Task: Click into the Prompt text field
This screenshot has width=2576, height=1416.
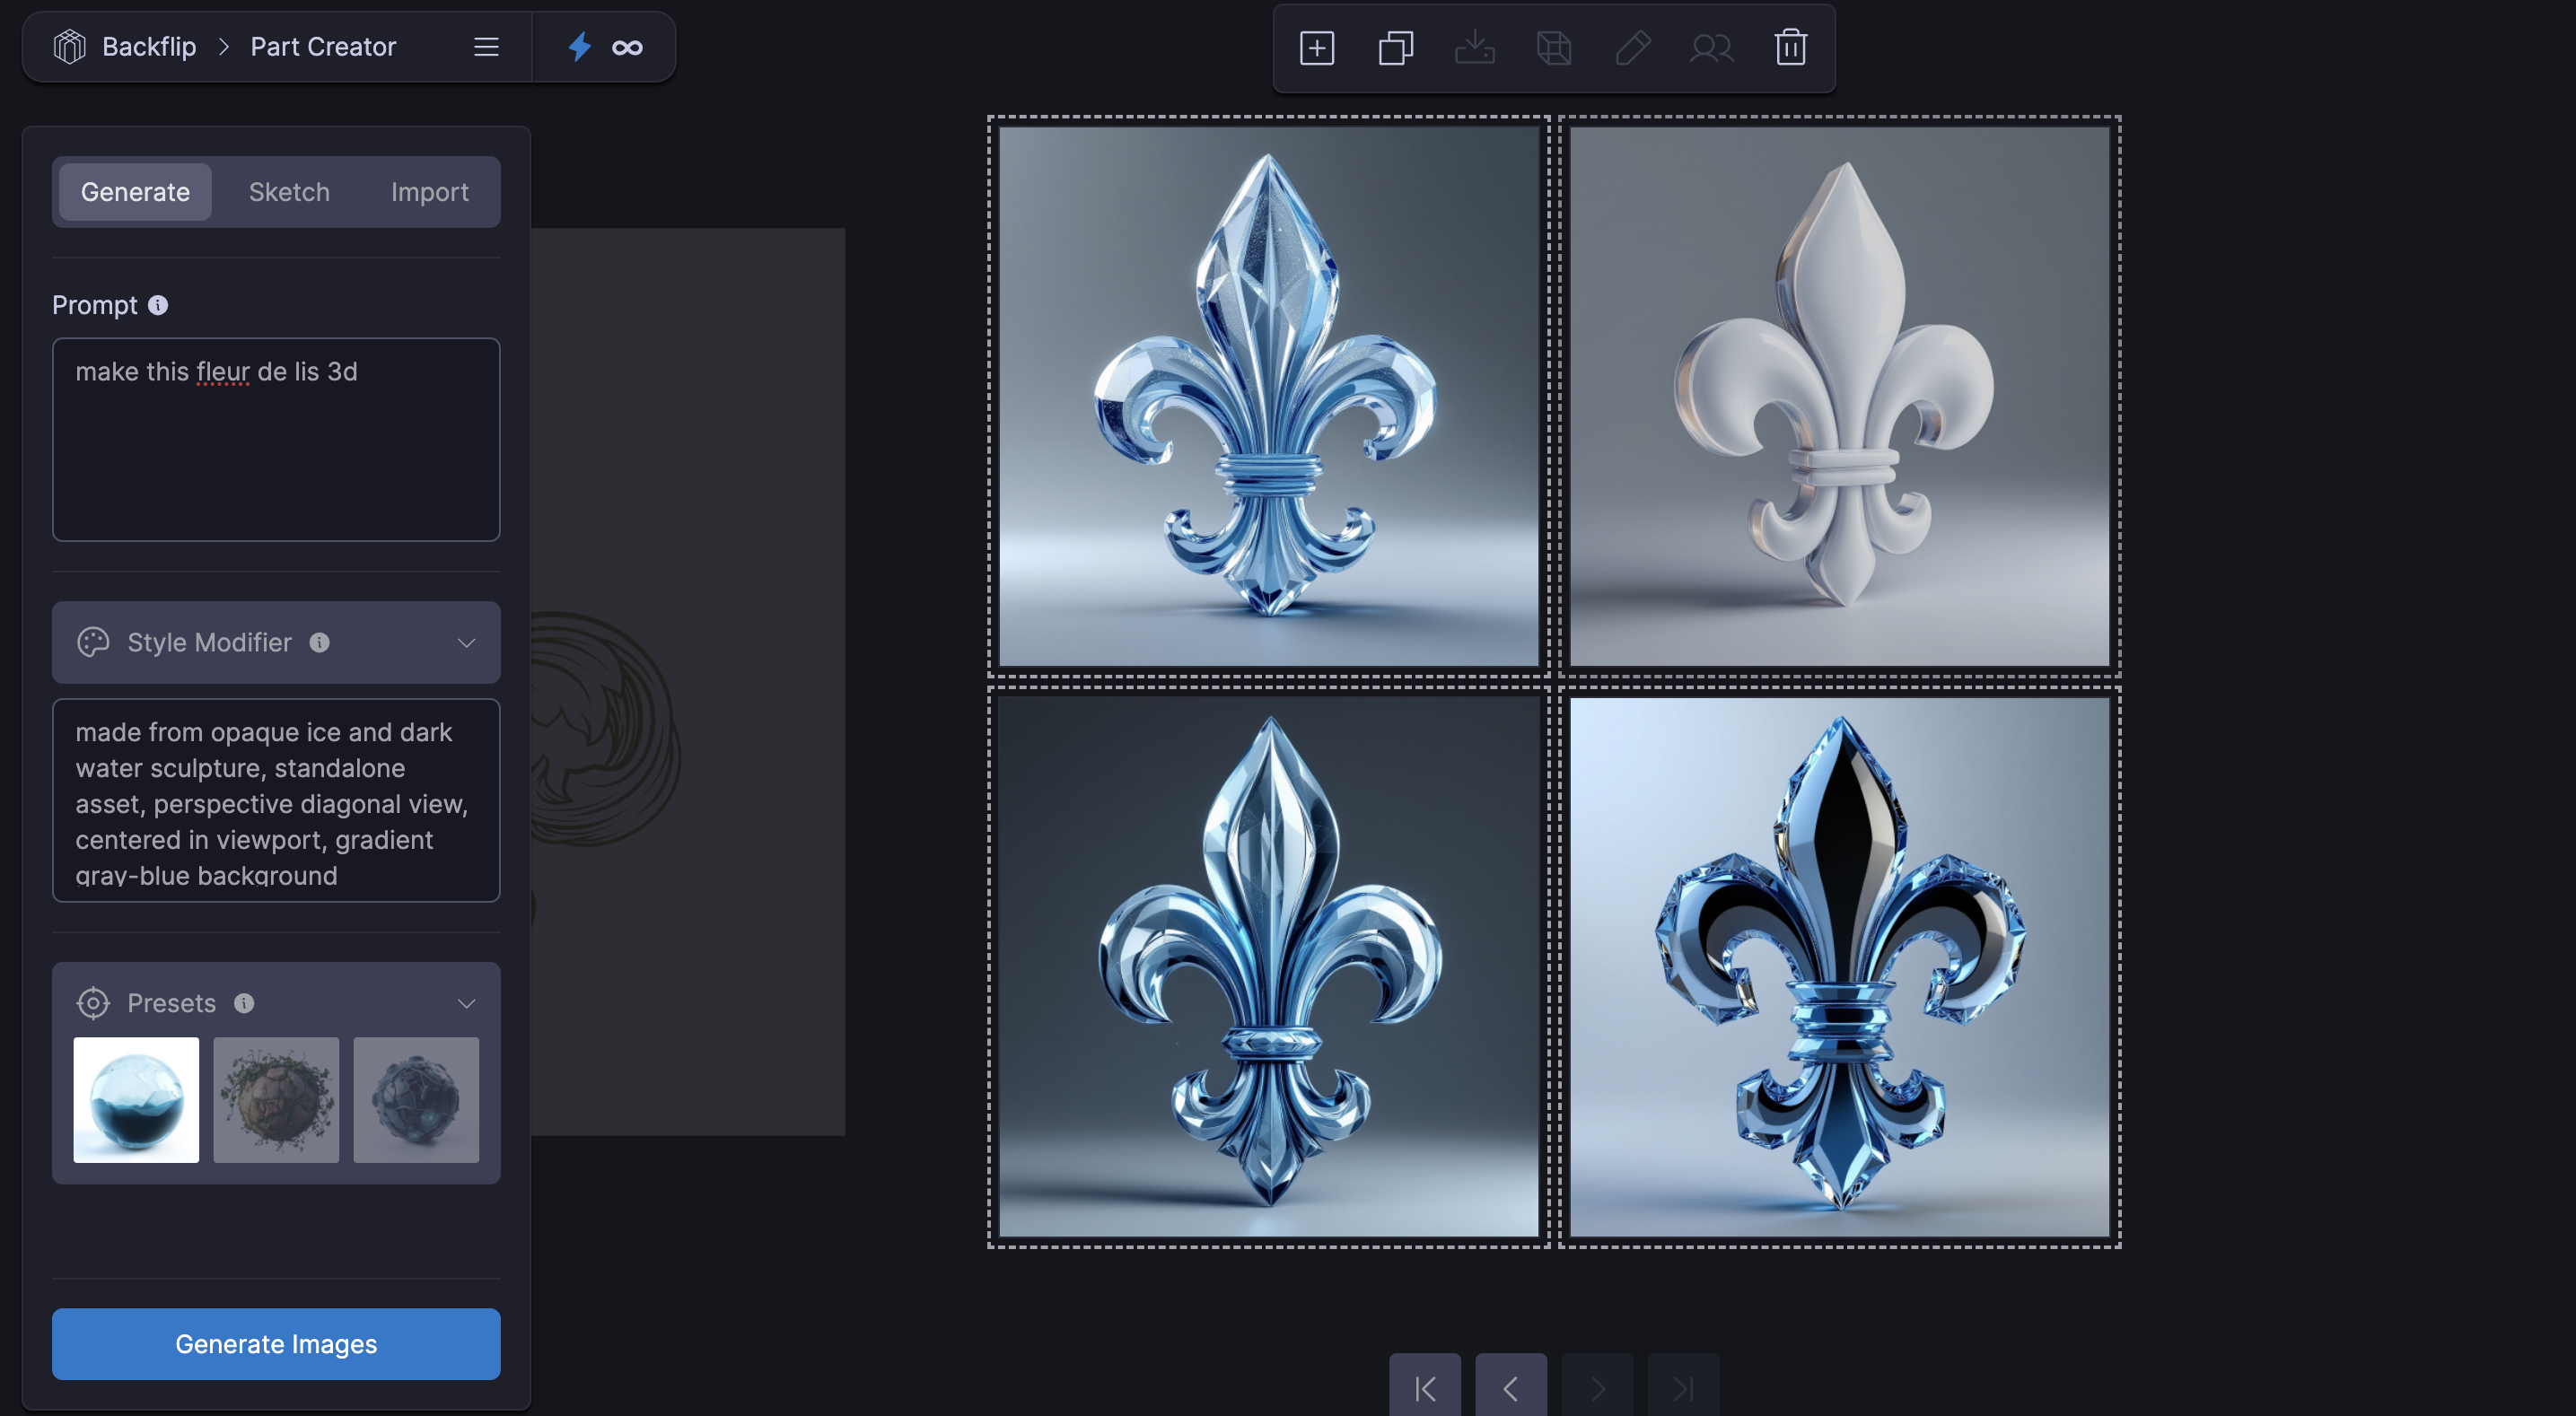Action: [x=276, y=440]
